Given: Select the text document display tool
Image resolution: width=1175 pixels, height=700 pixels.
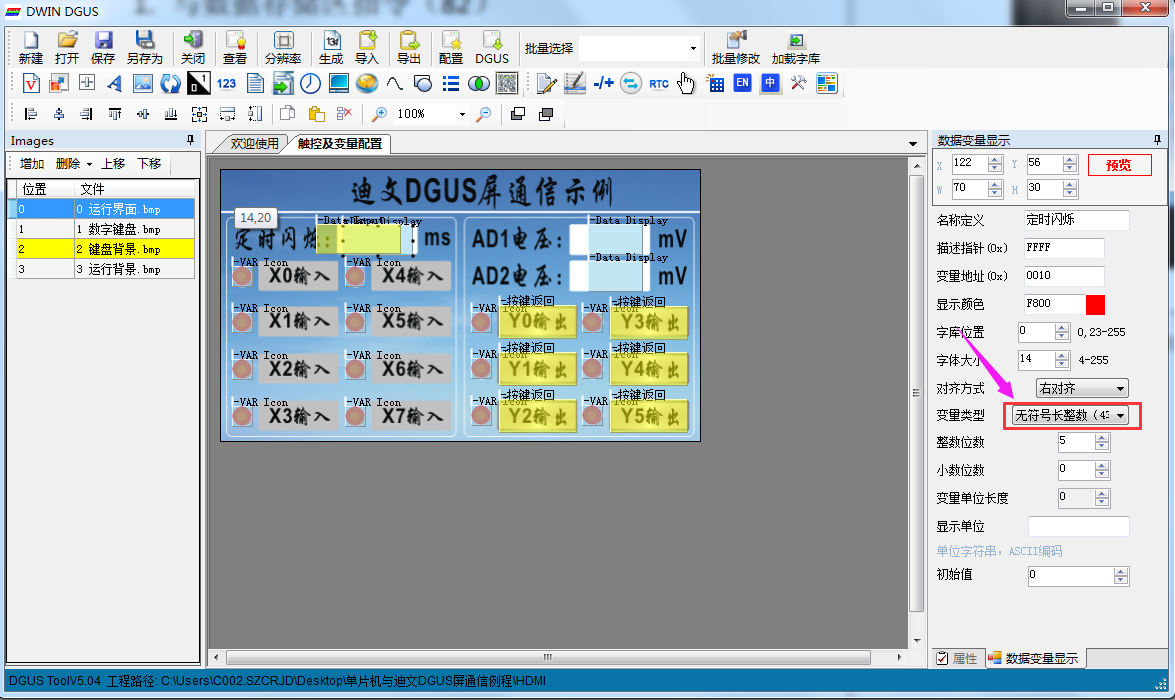Looking at the screenshot, I should coord(255,83).
